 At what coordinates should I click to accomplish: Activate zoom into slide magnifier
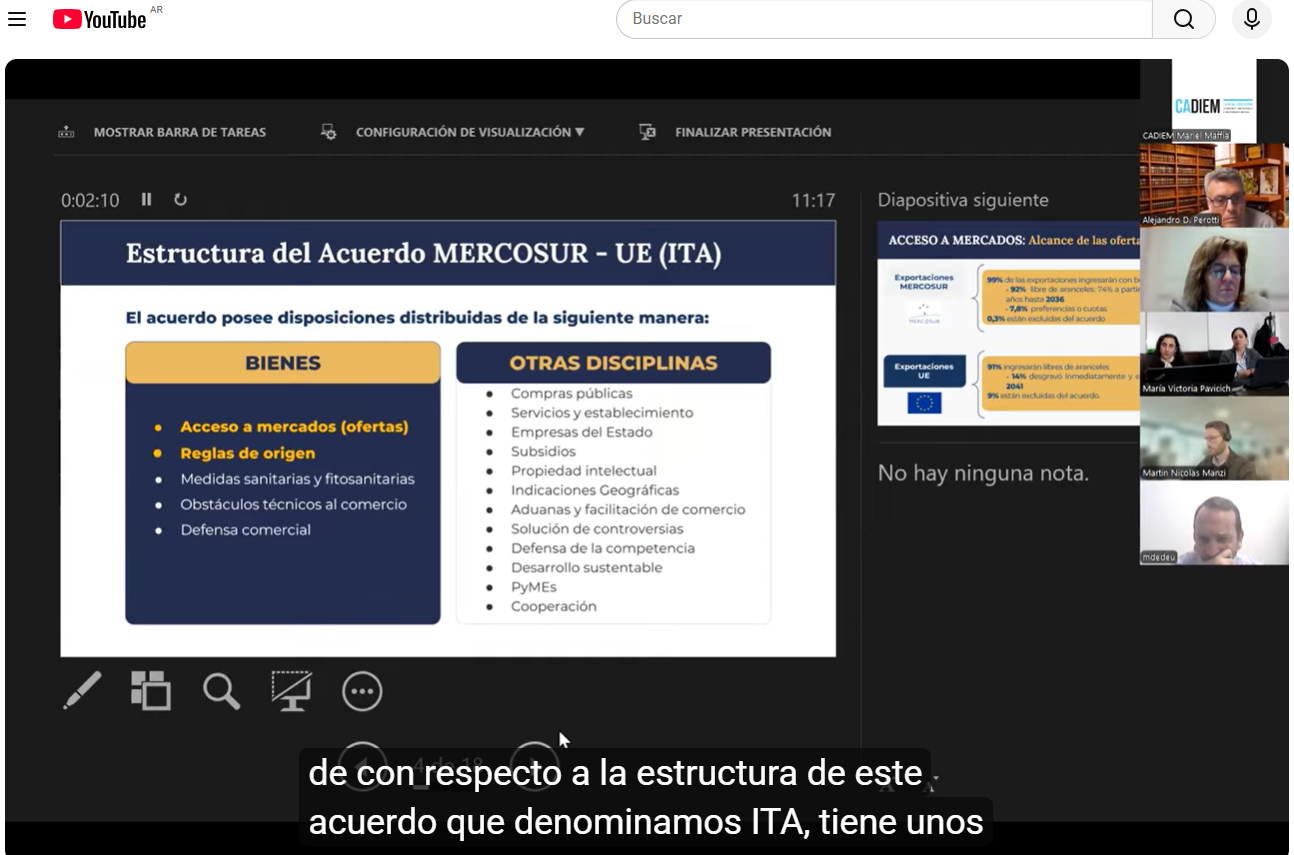coord(221,691)
